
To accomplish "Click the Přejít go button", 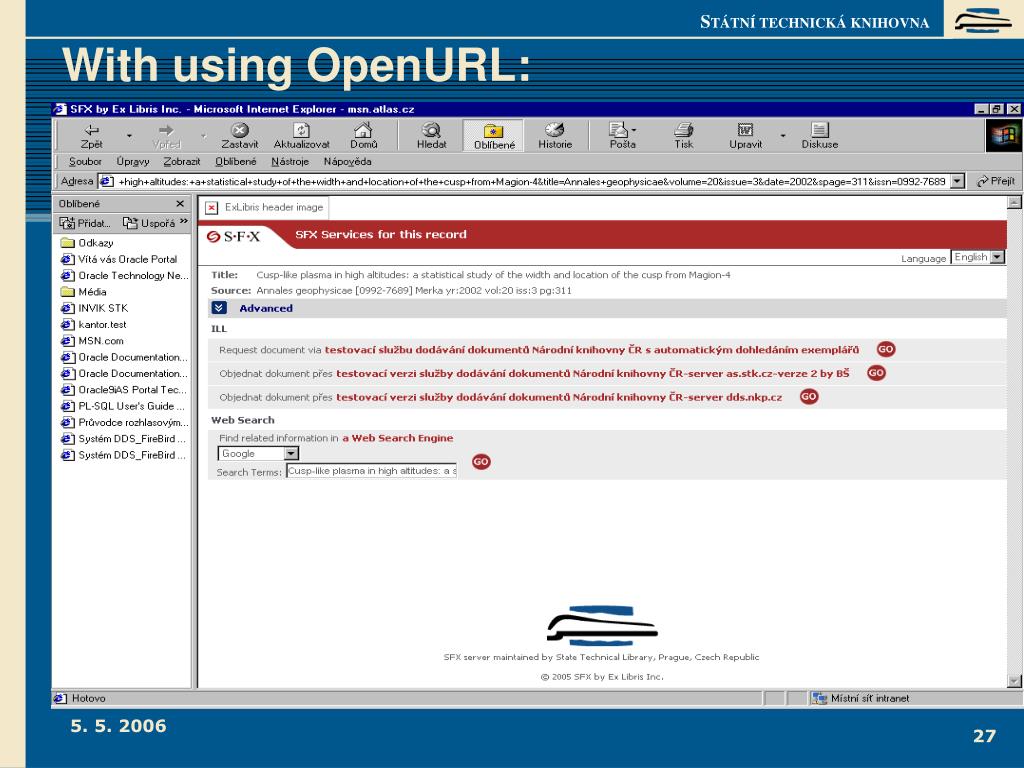I will (x=996, y=181).
